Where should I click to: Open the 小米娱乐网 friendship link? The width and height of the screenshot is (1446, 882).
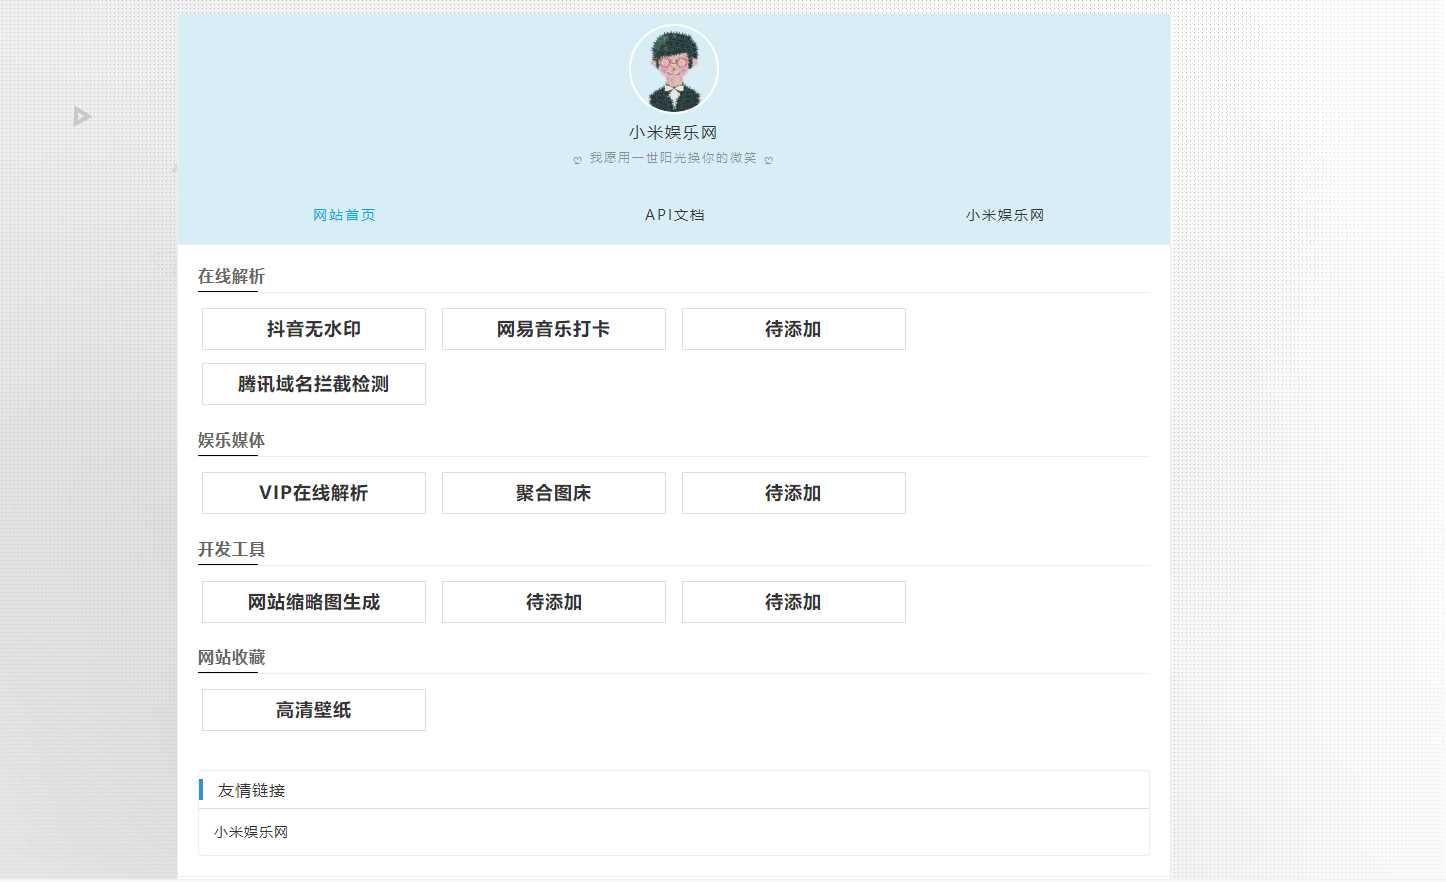tap(249, 832)
